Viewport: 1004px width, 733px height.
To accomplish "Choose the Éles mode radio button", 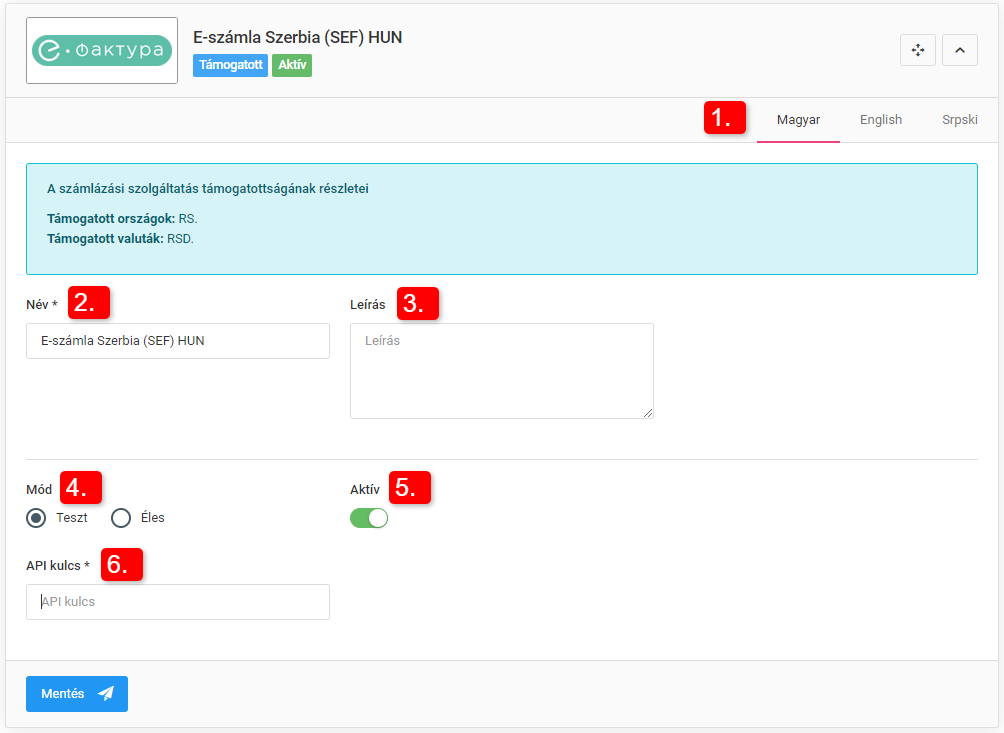I will [x=122, y=518].
